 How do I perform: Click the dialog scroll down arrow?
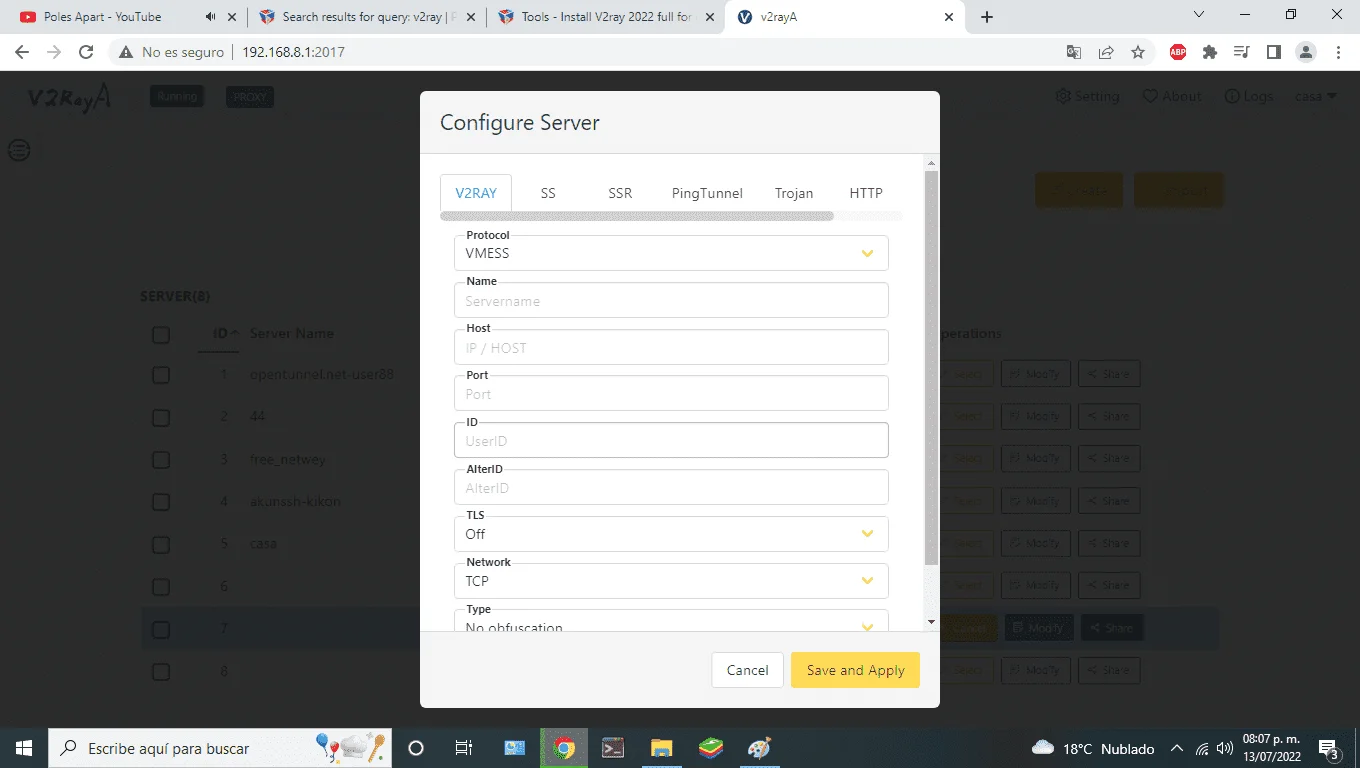click(932, 622)
